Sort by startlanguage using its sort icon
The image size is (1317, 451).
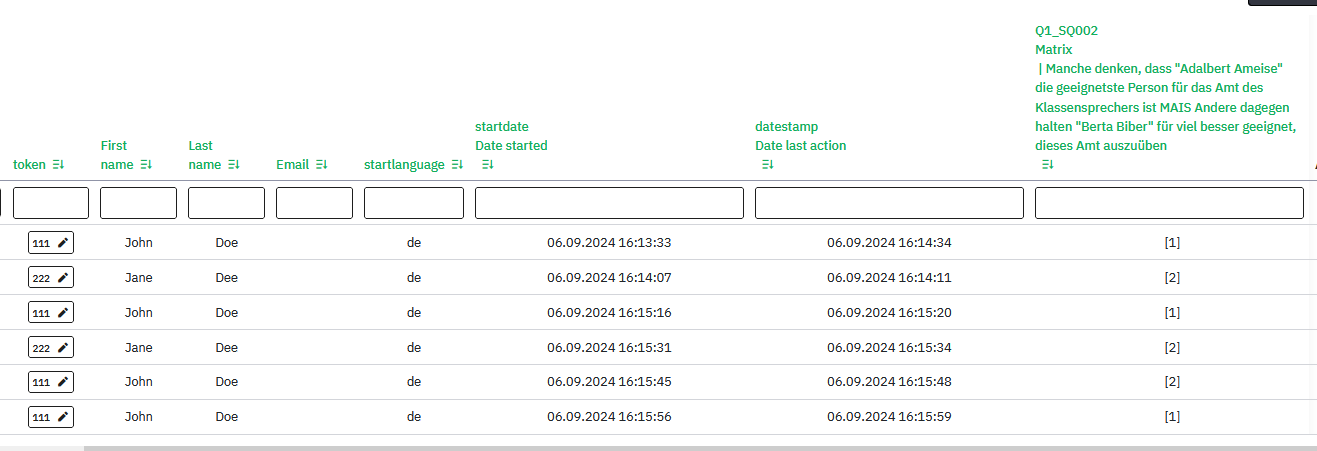pyautogui.click(x=457, y=165)
